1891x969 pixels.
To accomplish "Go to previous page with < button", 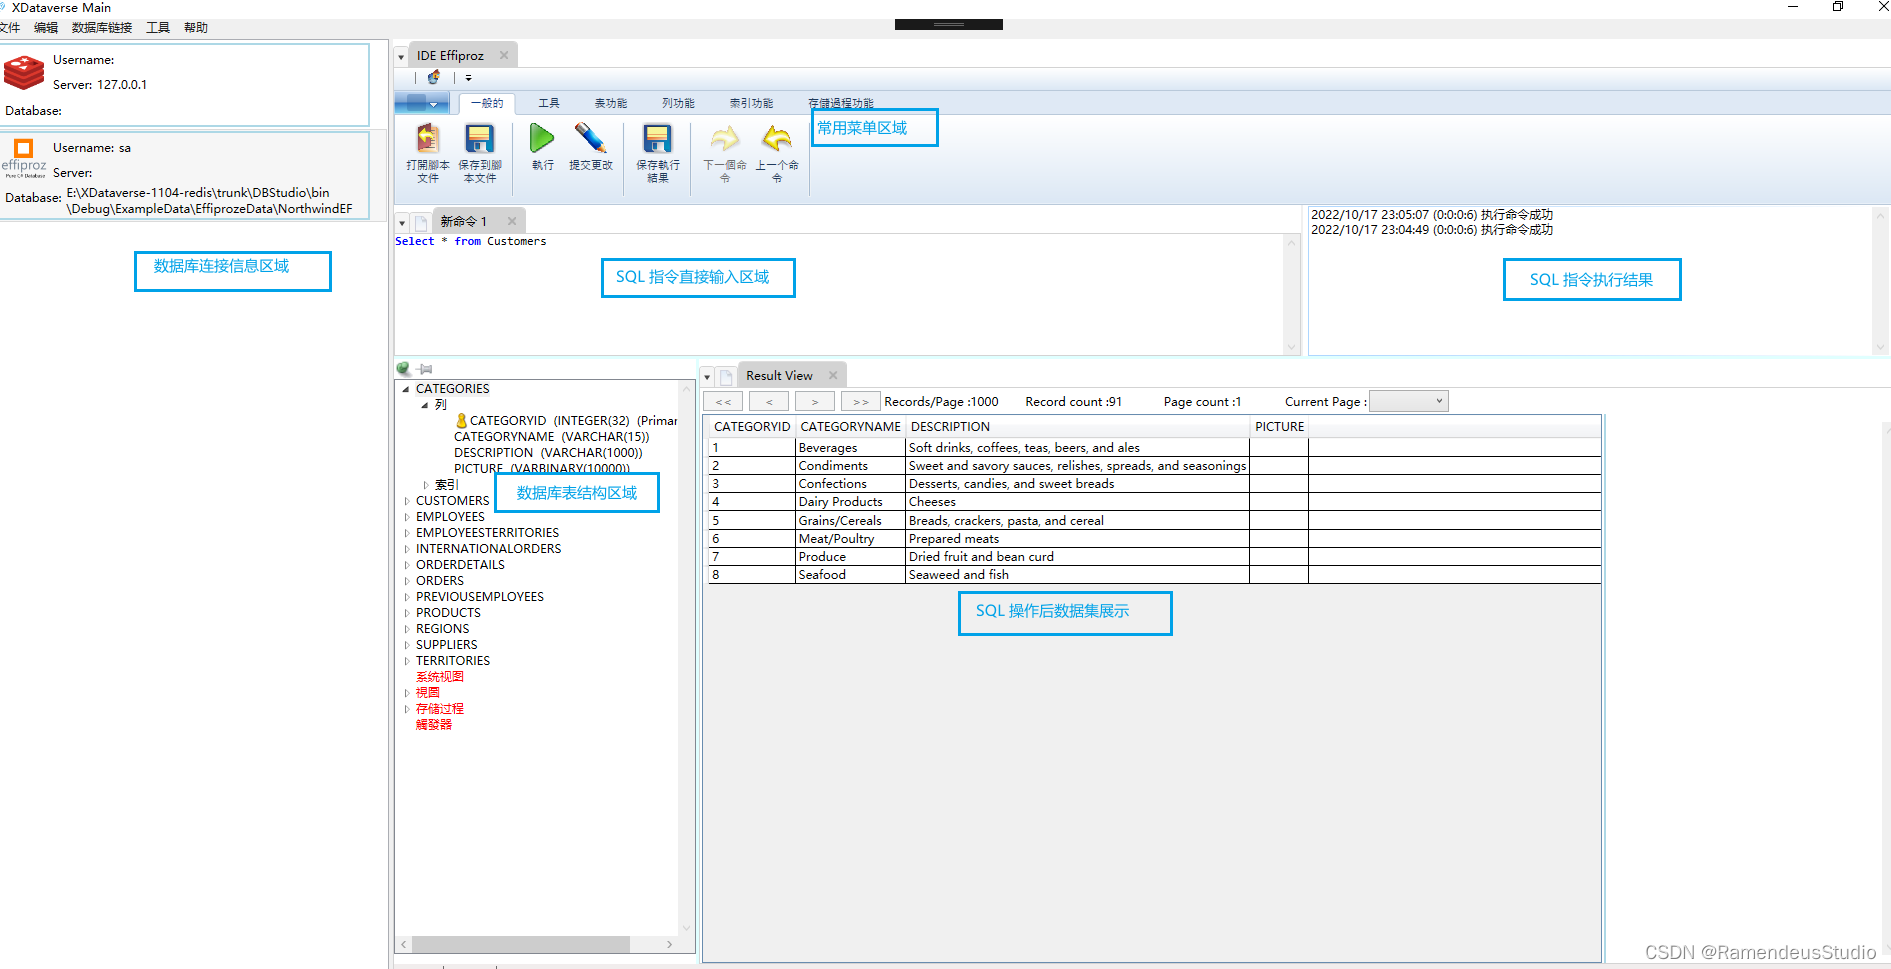I will tap(769, 402).
